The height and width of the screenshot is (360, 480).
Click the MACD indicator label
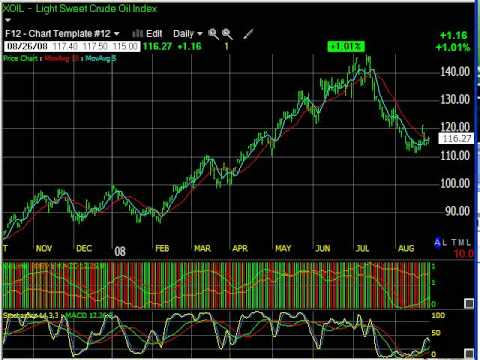click(89, 315)
